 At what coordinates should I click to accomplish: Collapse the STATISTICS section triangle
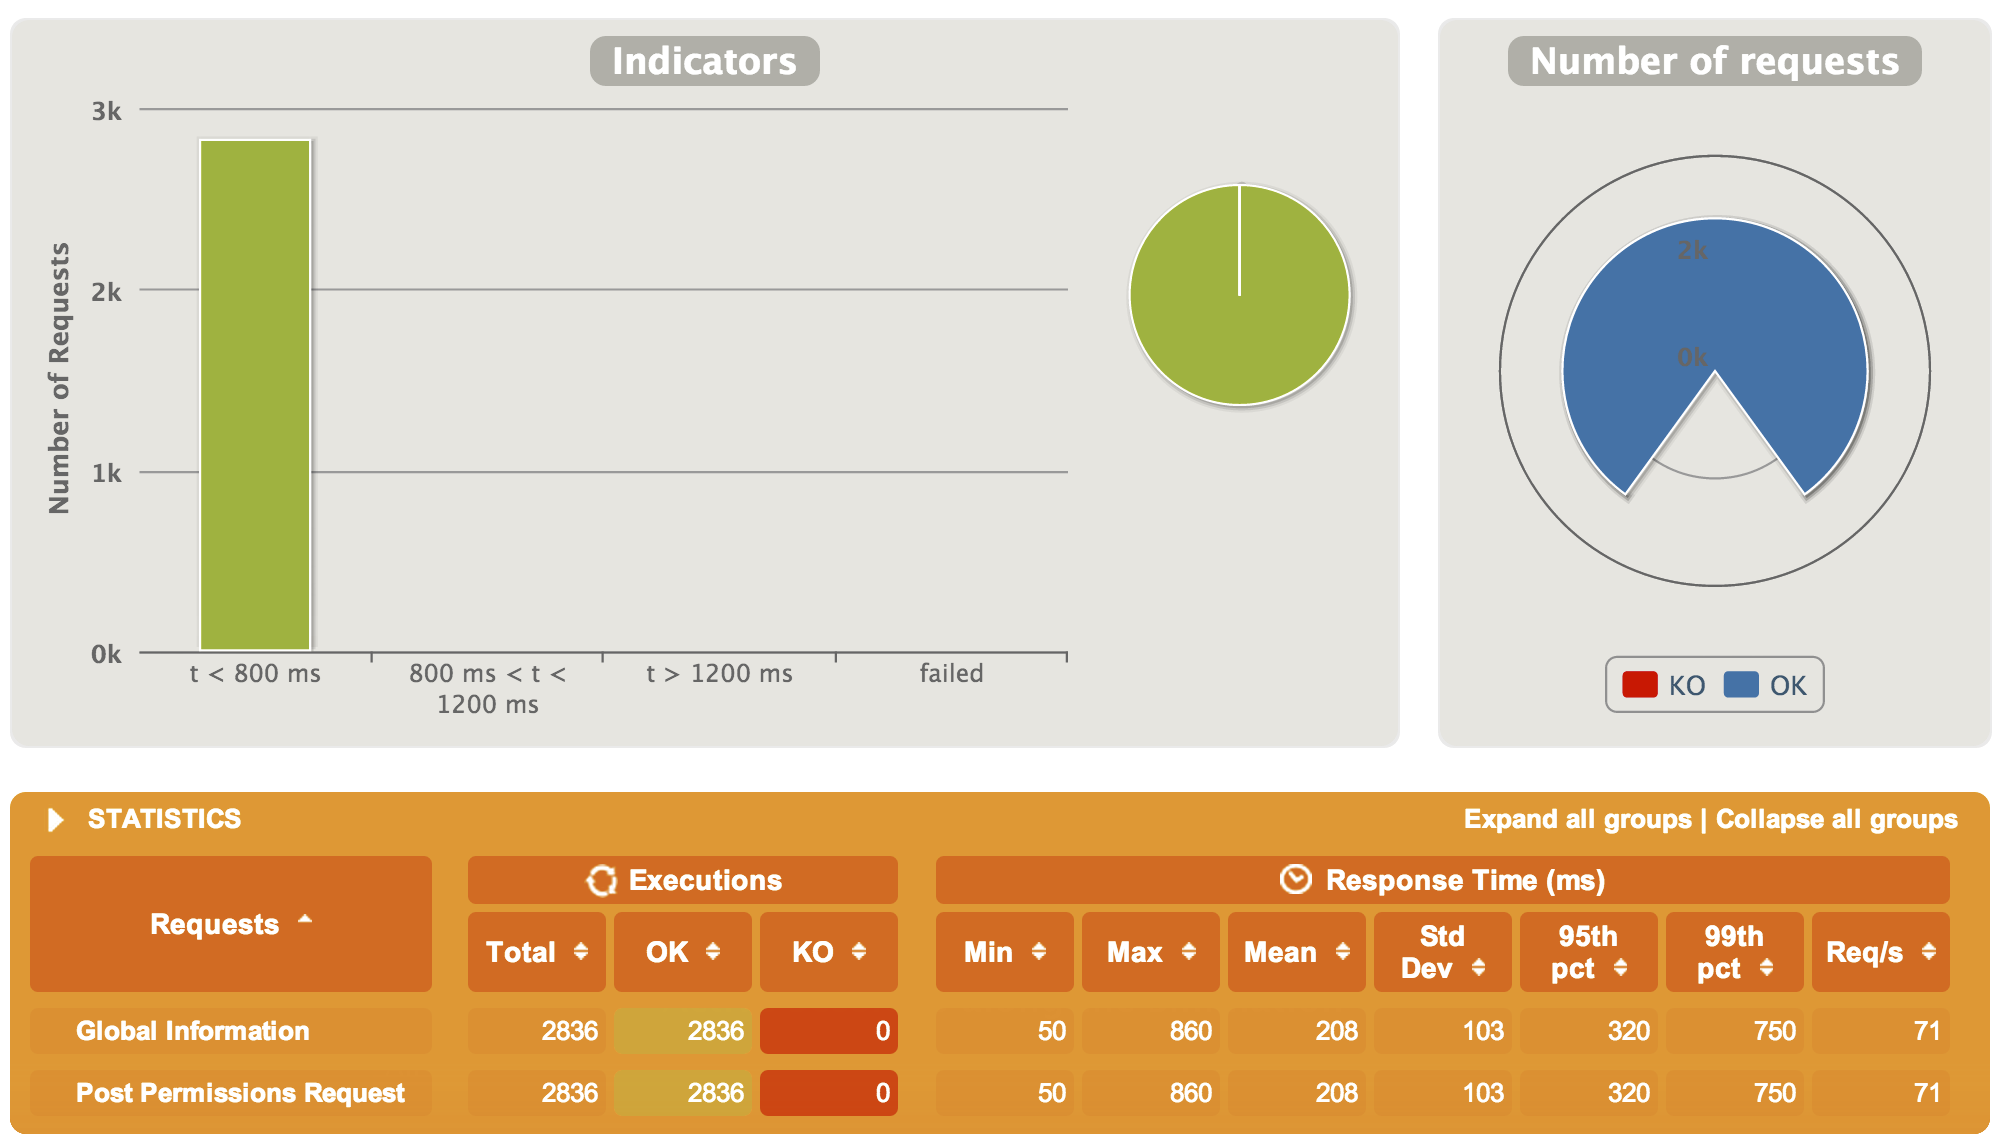pos(56,820)
